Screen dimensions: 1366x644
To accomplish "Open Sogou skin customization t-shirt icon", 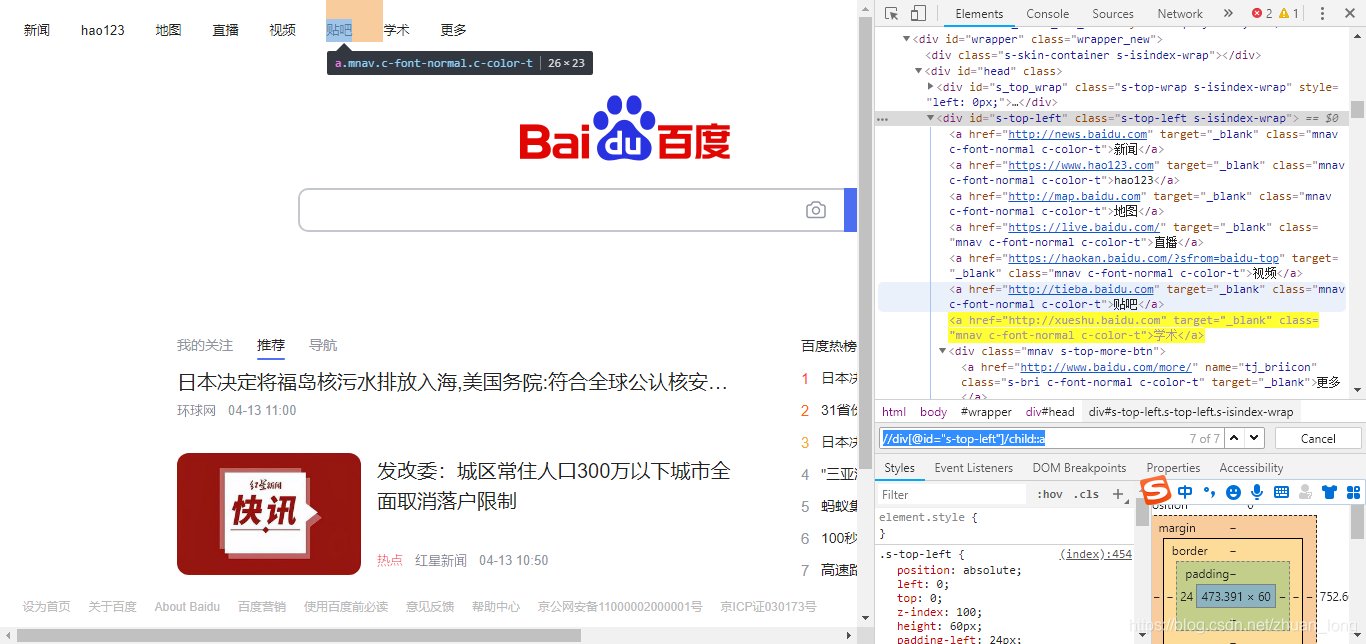I will pos(1327,491).
